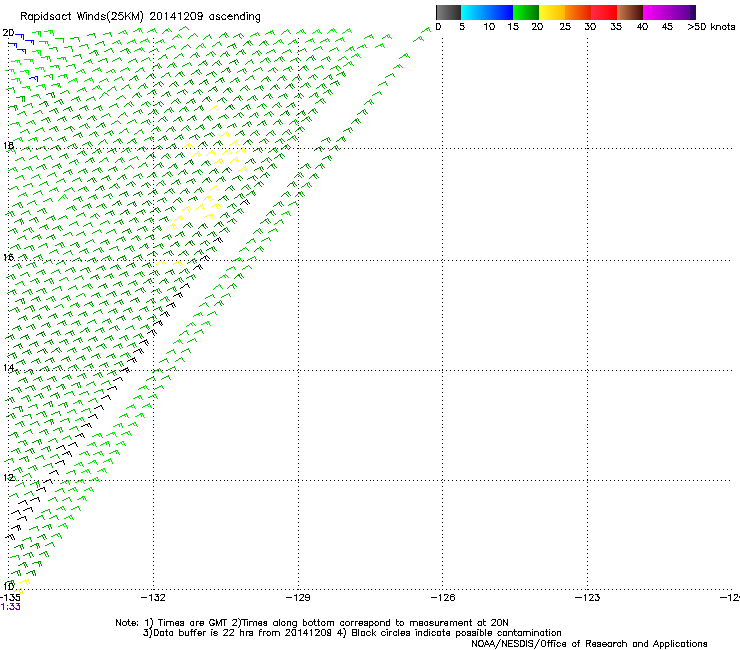740x650 pixels.
Task: Click the latitude label '14' on left axis
Action: [x=8, y=367]
